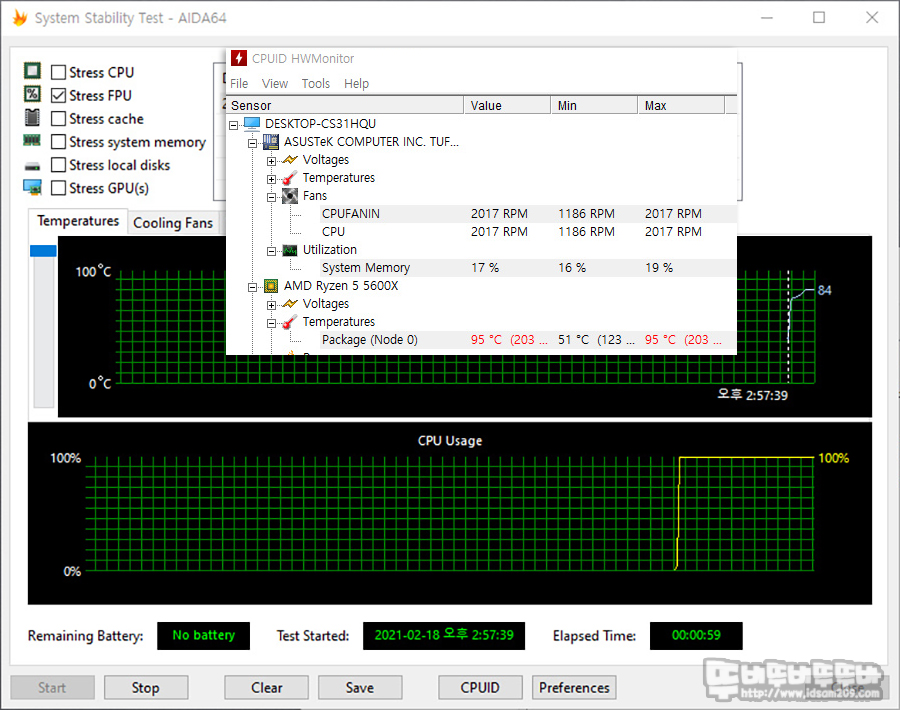Enable the Stress CPU checkbox
The width and height of the screenshot is (900, 710).
[58, 72]
